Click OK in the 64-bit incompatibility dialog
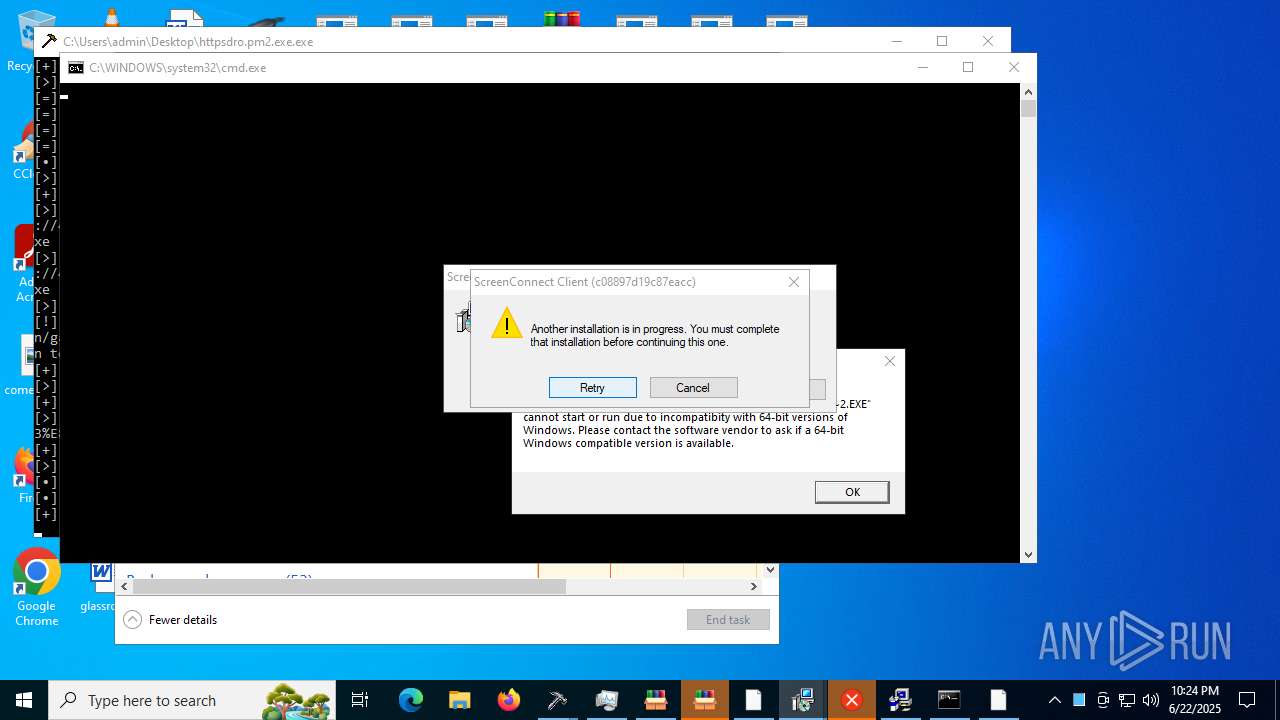This screenshot has width=1280, height=720. pyautogui.click(x=852, y=491)
